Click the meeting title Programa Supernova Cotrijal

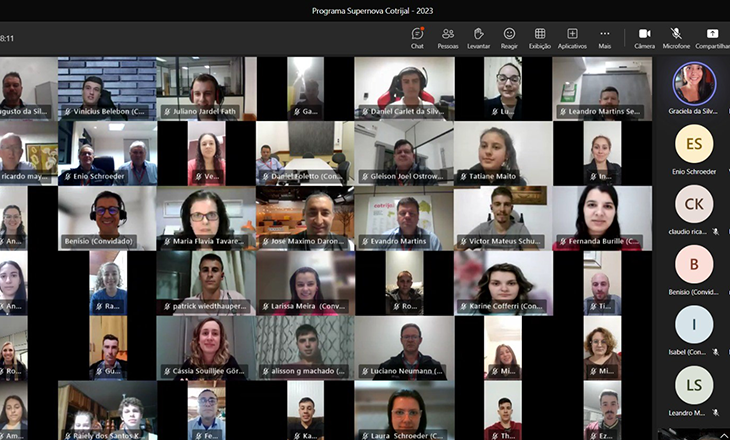pyautogui.click(x=372, y=10)
